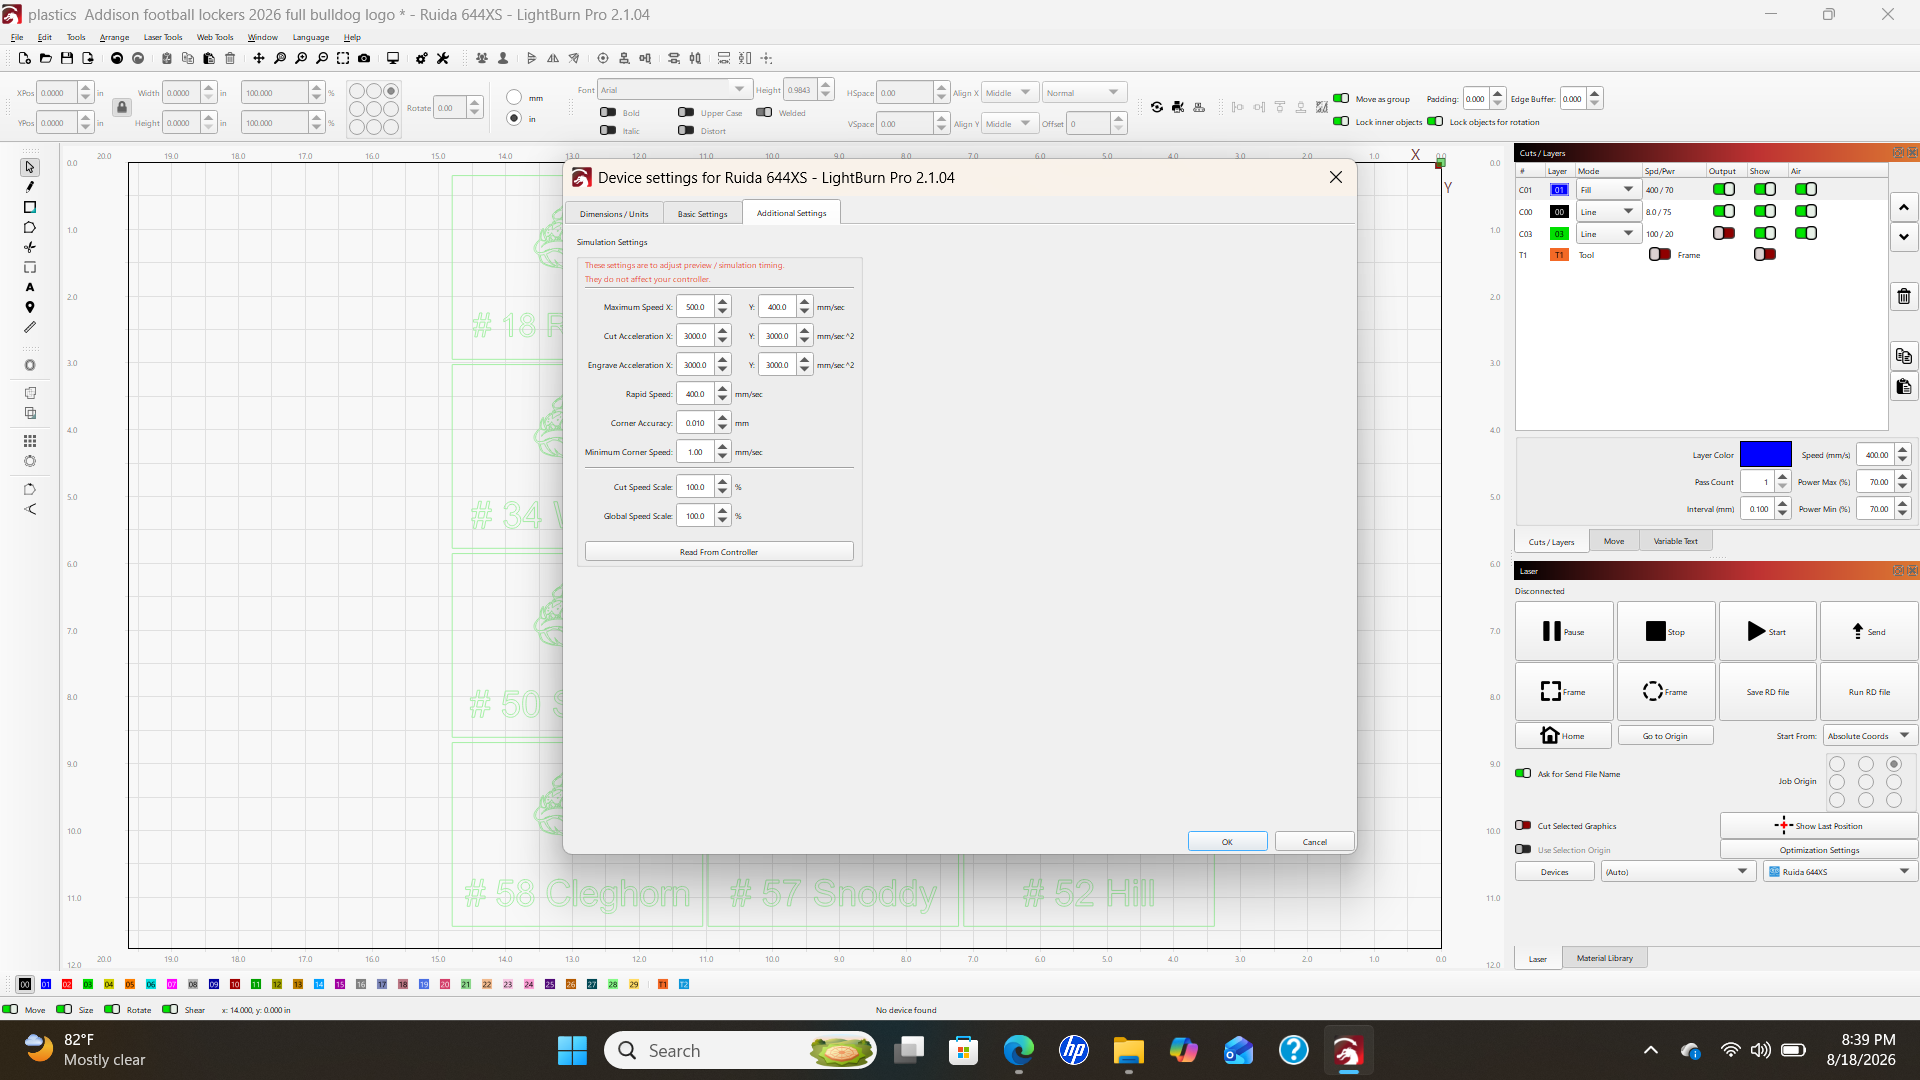
Task: Open the Laser Tools menu
Action: coord(163,37)
